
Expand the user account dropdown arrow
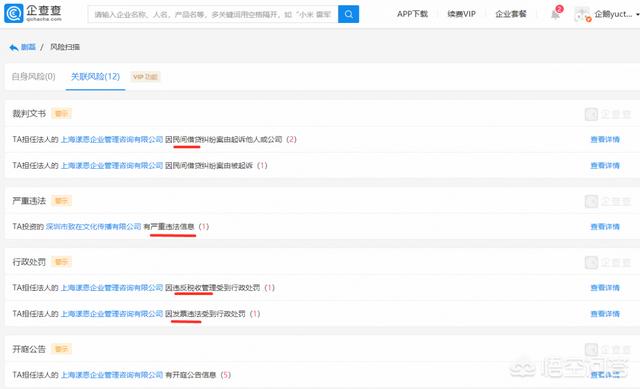click(637, 15)
